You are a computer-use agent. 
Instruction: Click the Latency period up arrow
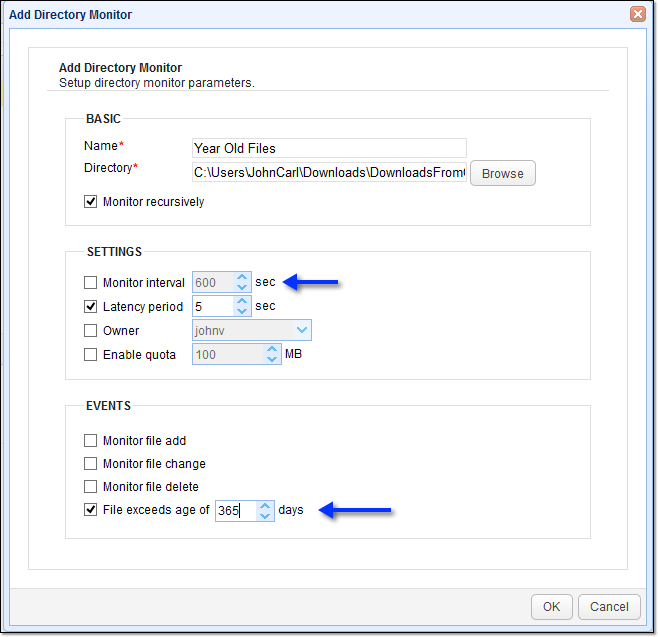tap(241, 302)
